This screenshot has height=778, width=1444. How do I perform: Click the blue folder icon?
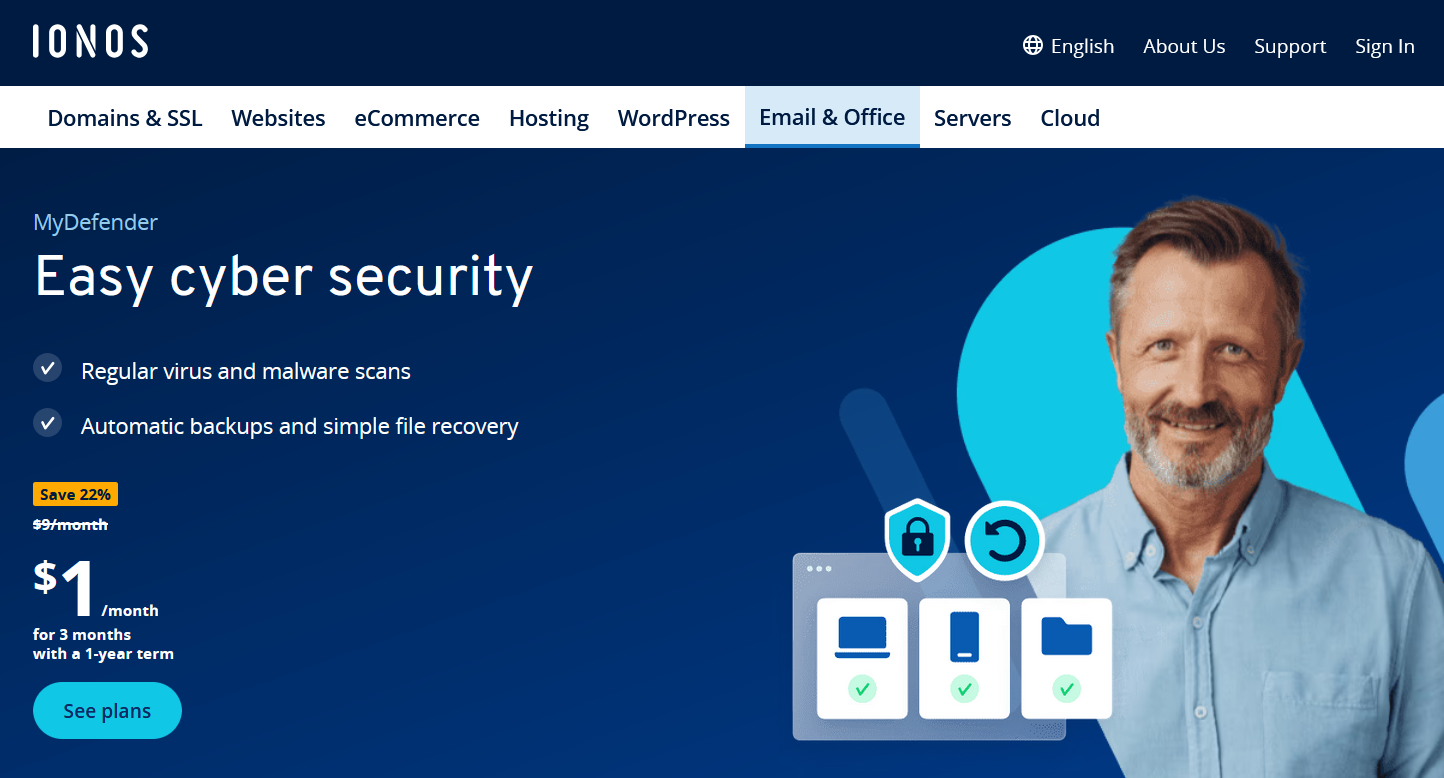point(1066,636)
